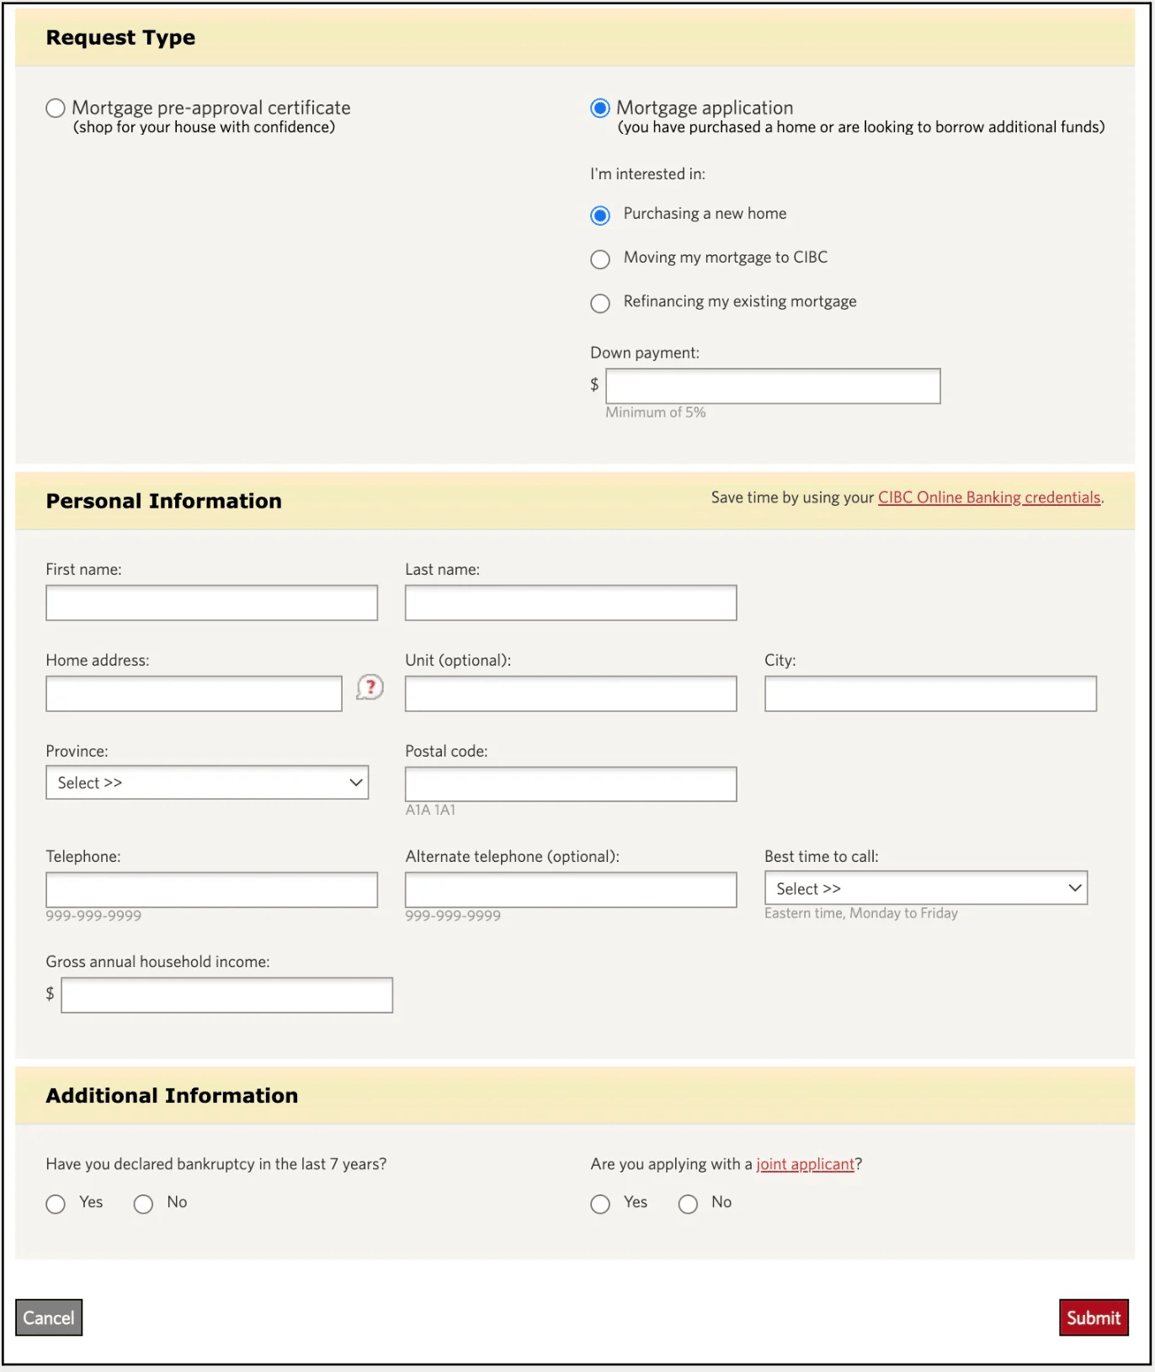This screenshot has height=1372, width=1155.
Task: Click the Gross annual household income field
Action: coord(226,994)
